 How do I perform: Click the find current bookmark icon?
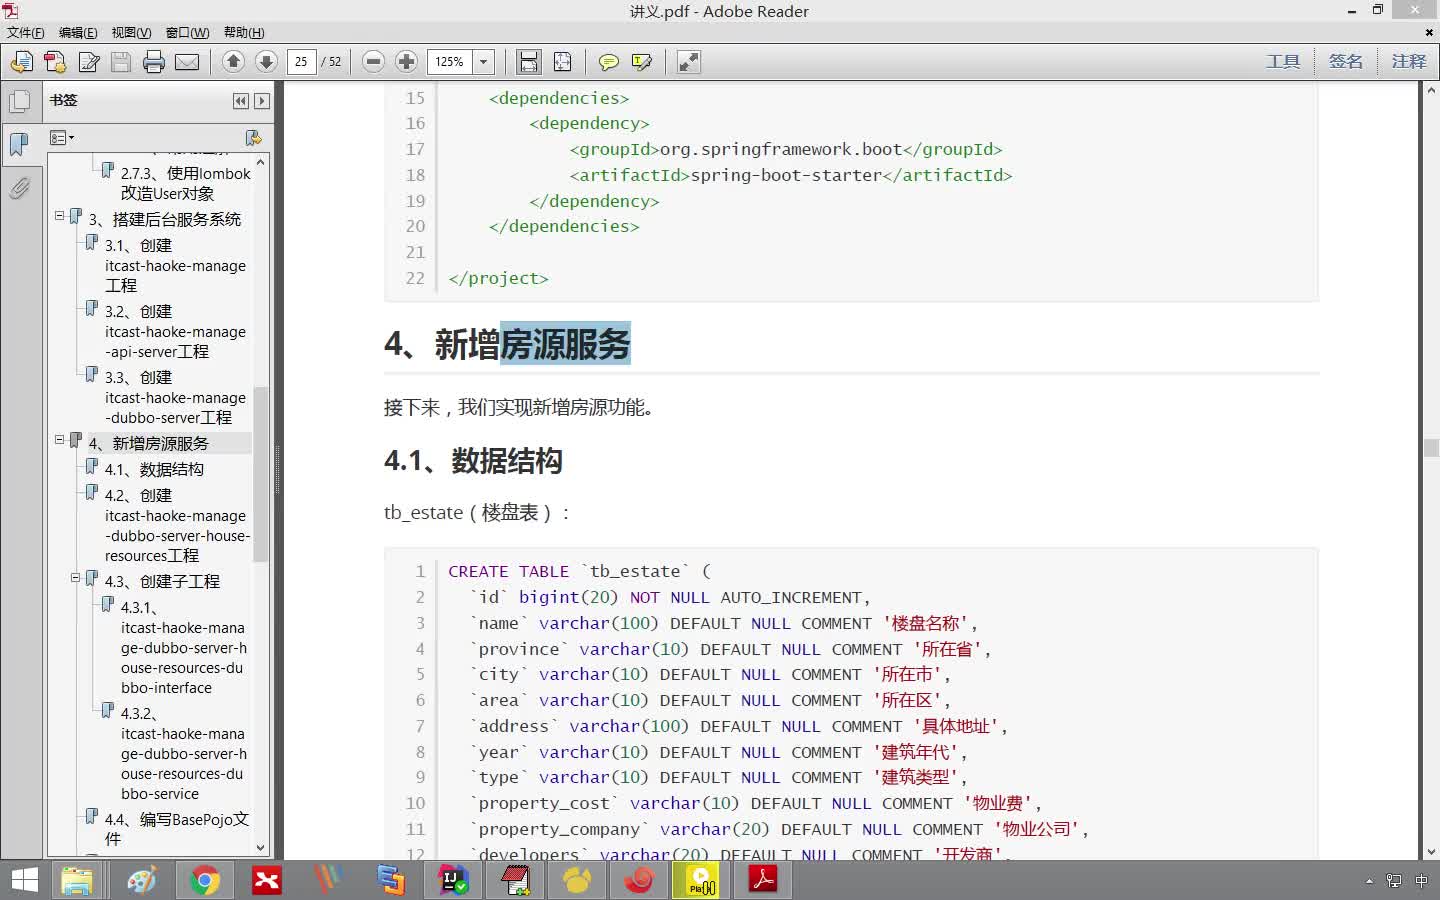(x=253, y=137)
